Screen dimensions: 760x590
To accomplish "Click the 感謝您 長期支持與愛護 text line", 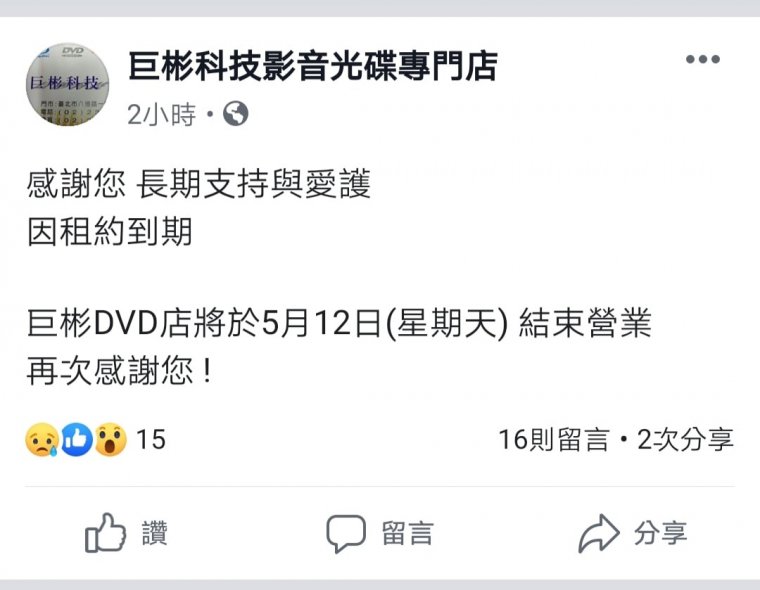I will coord(199,184).
